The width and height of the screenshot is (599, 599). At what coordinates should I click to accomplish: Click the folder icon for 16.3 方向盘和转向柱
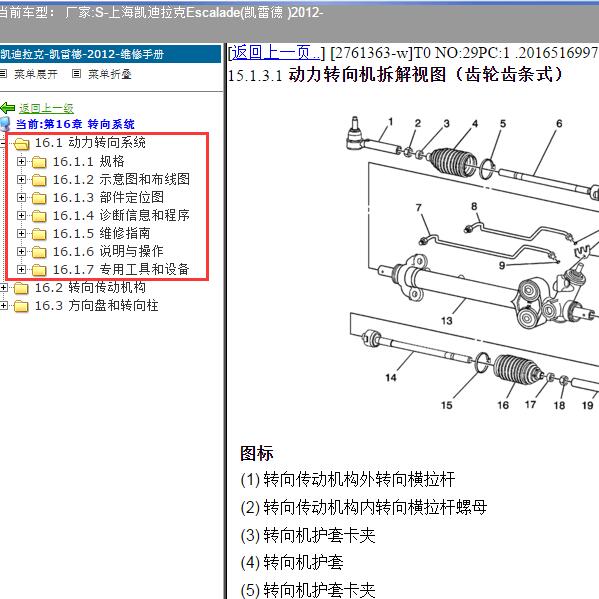tap(21, 306)
